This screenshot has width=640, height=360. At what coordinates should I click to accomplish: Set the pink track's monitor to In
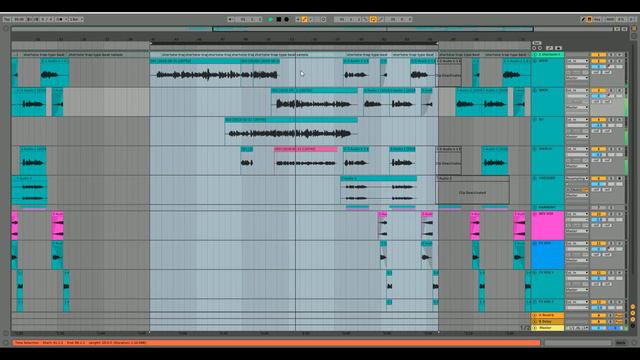569,225
